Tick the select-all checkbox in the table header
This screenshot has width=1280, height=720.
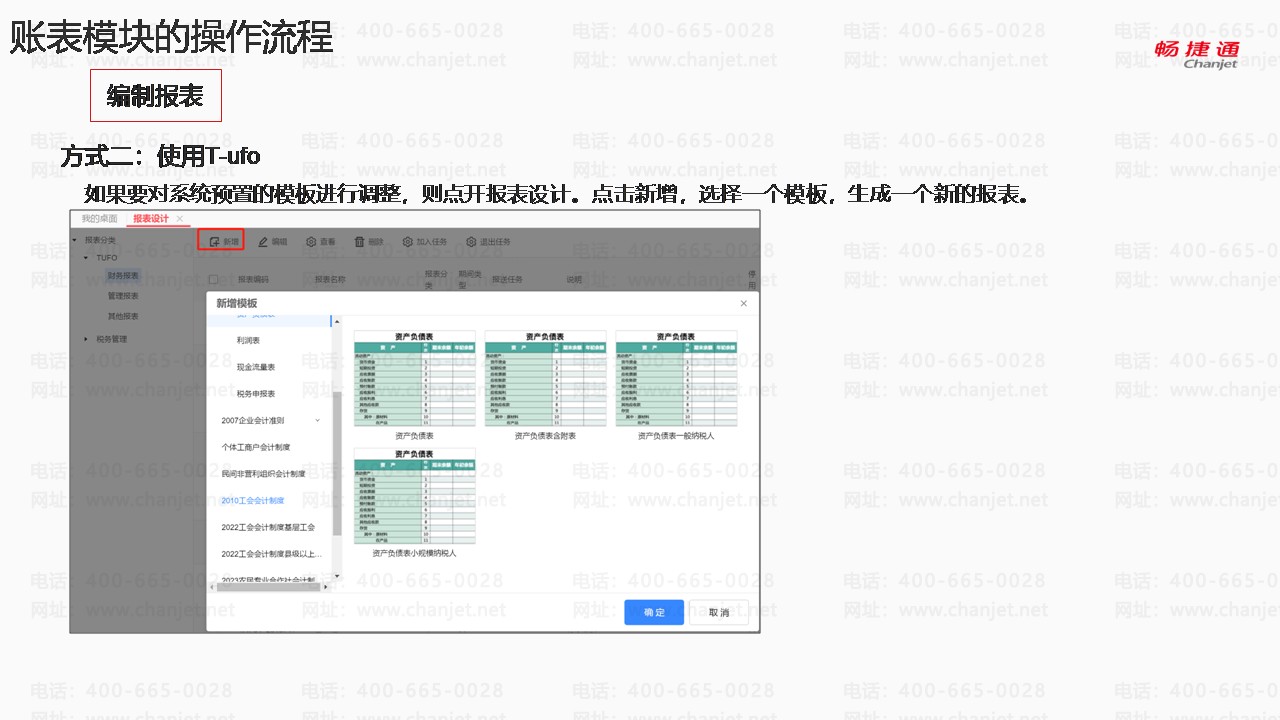pyautogui.click(x=213, y=280)
